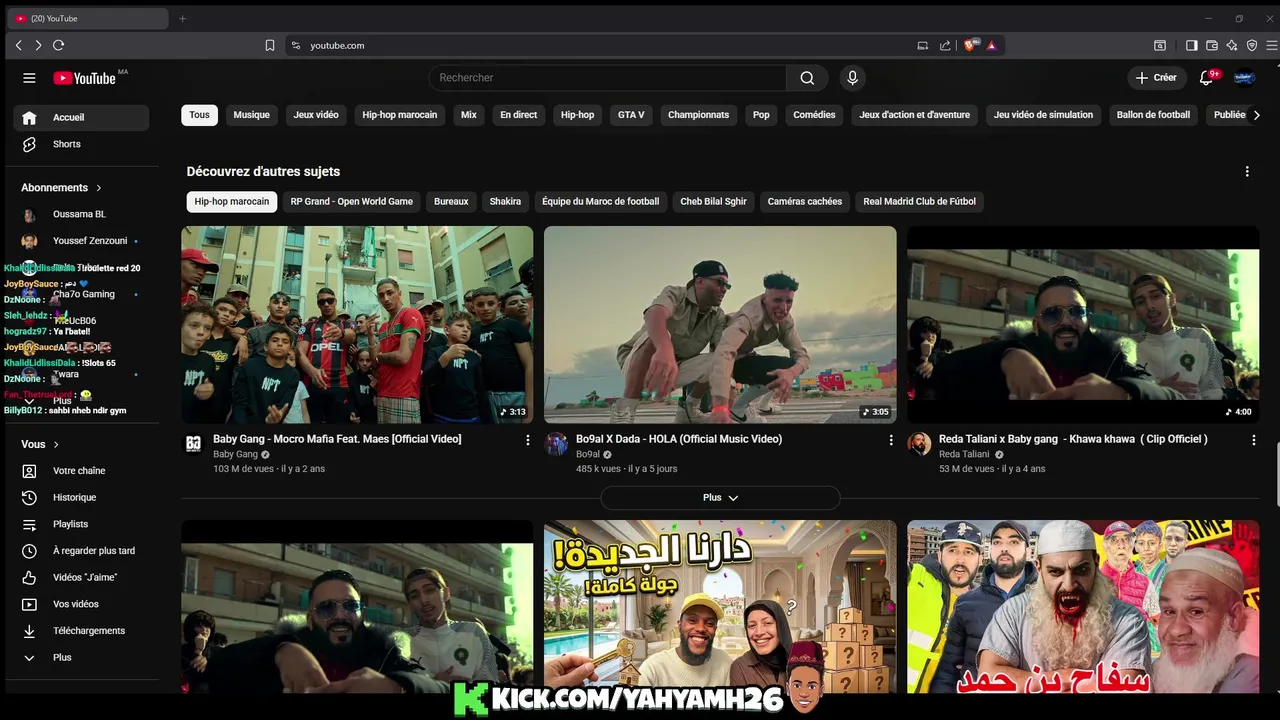
Task: Select the En direct filter chip
Action: 518,115
